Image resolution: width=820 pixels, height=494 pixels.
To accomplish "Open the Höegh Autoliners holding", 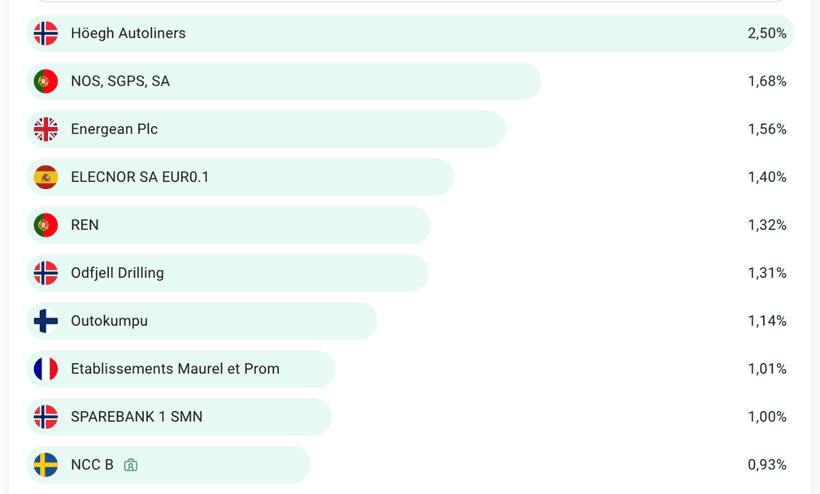I will (x=128, y=33).
